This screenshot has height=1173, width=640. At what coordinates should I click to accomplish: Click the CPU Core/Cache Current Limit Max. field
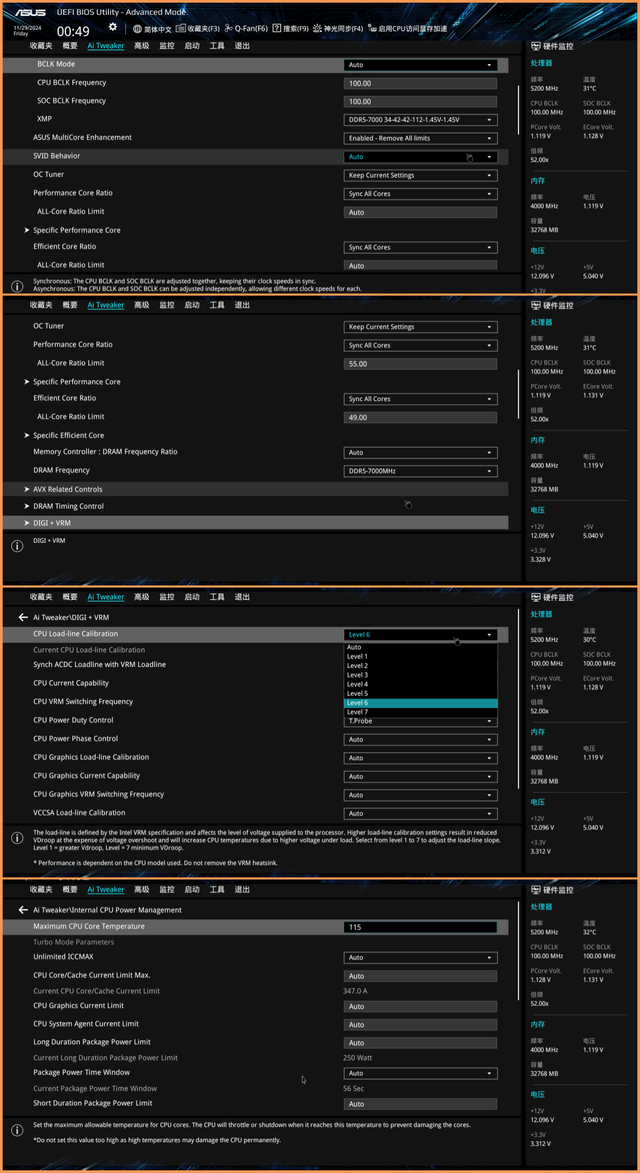tap(420, 976)
